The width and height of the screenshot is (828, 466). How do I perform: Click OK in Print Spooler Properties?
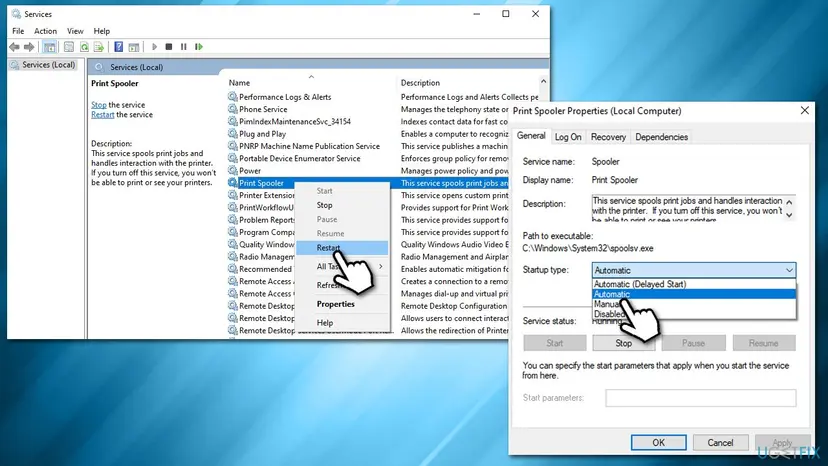point(658,443)
